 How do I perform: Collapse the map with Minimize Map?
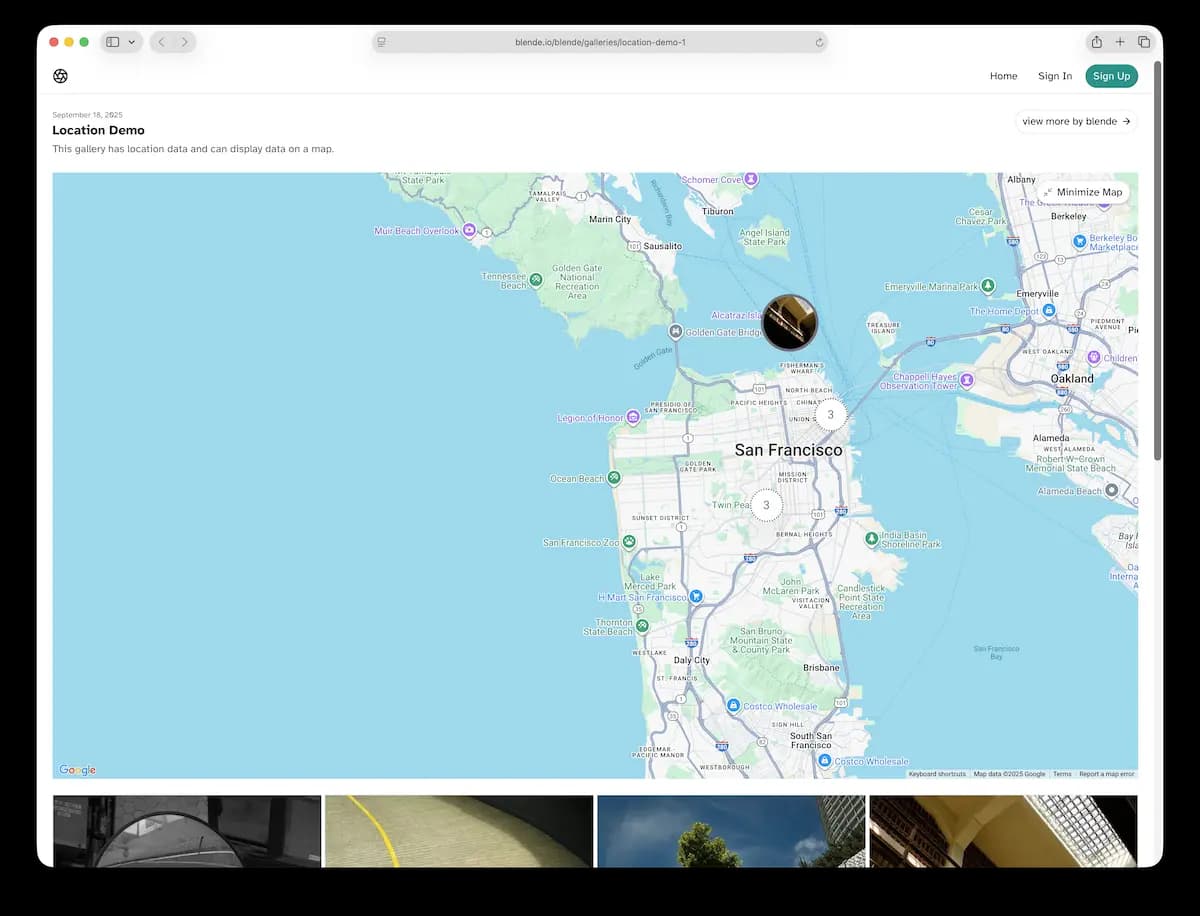pos(1082,192)
